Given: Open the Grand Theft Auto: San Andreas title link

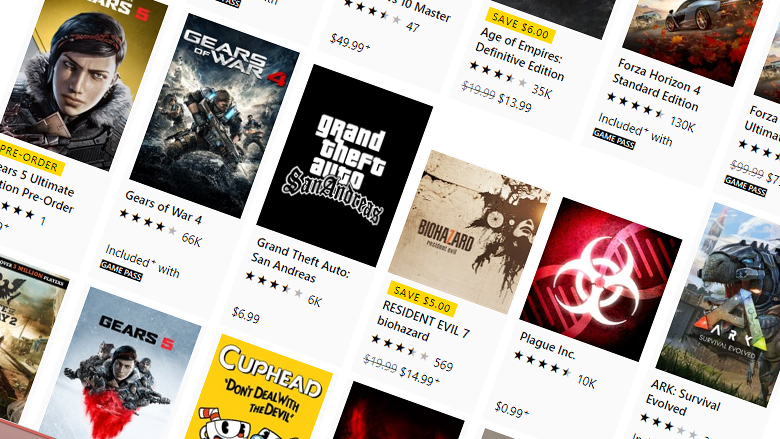Looking at the screenshot, I should [300, 265].
